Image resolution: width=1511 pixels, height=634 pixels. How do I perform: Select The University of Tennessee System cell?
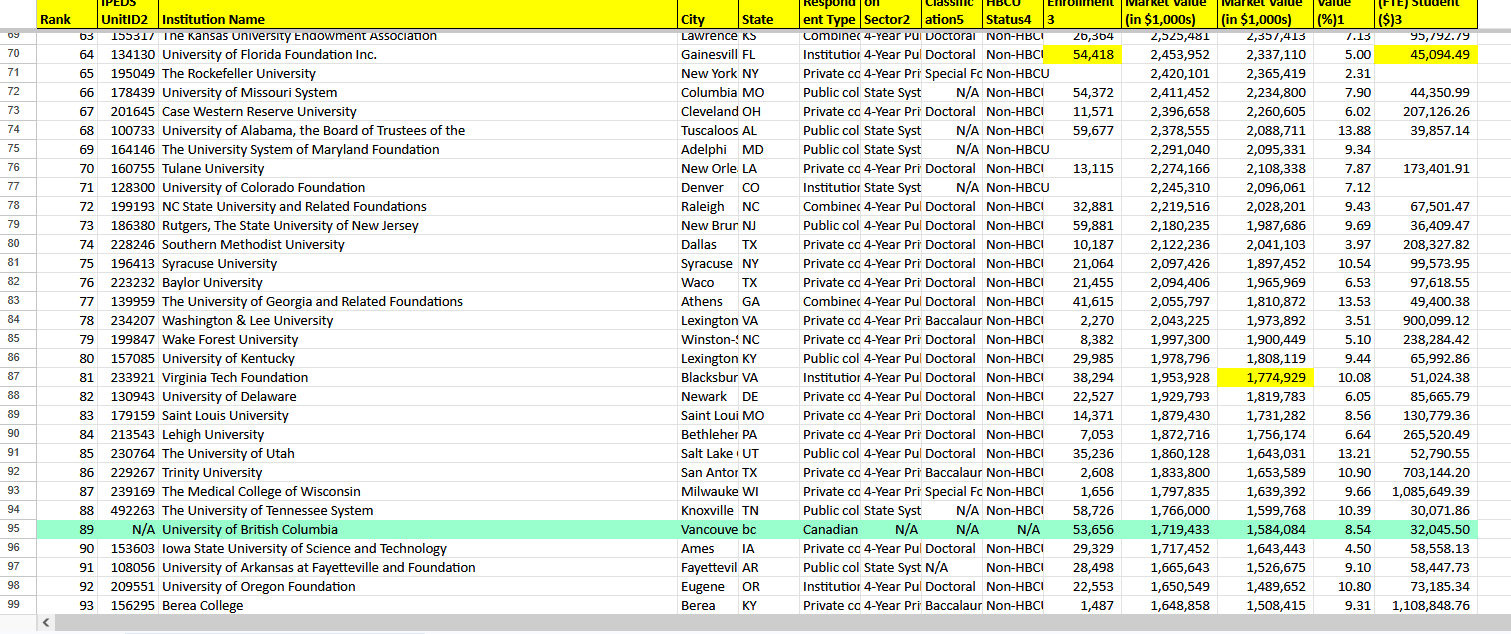tap(417, 510)
